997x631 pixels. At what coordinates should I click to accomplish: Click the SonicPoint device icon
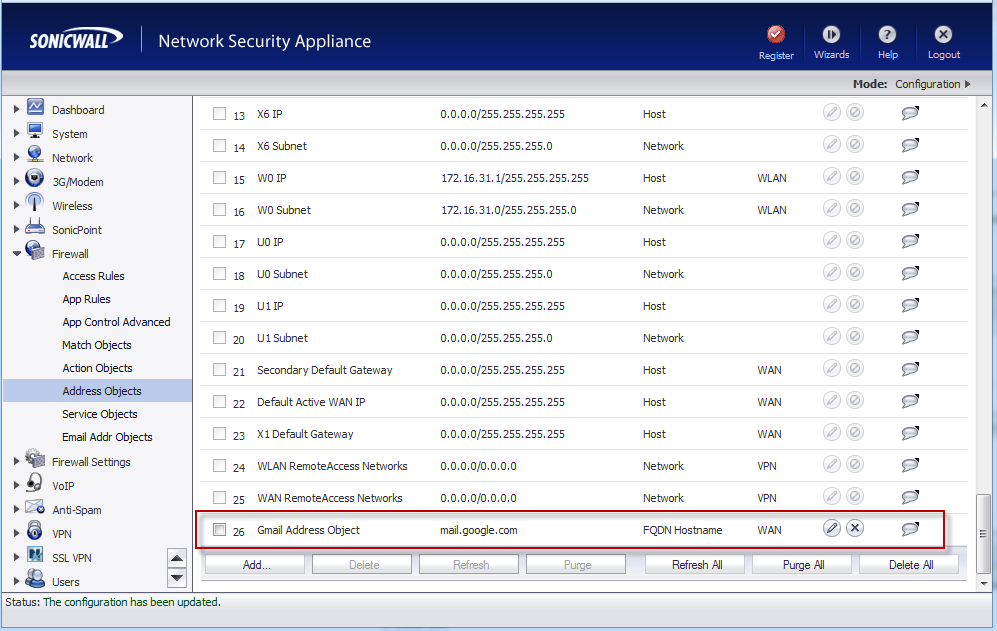pos(35,226)
